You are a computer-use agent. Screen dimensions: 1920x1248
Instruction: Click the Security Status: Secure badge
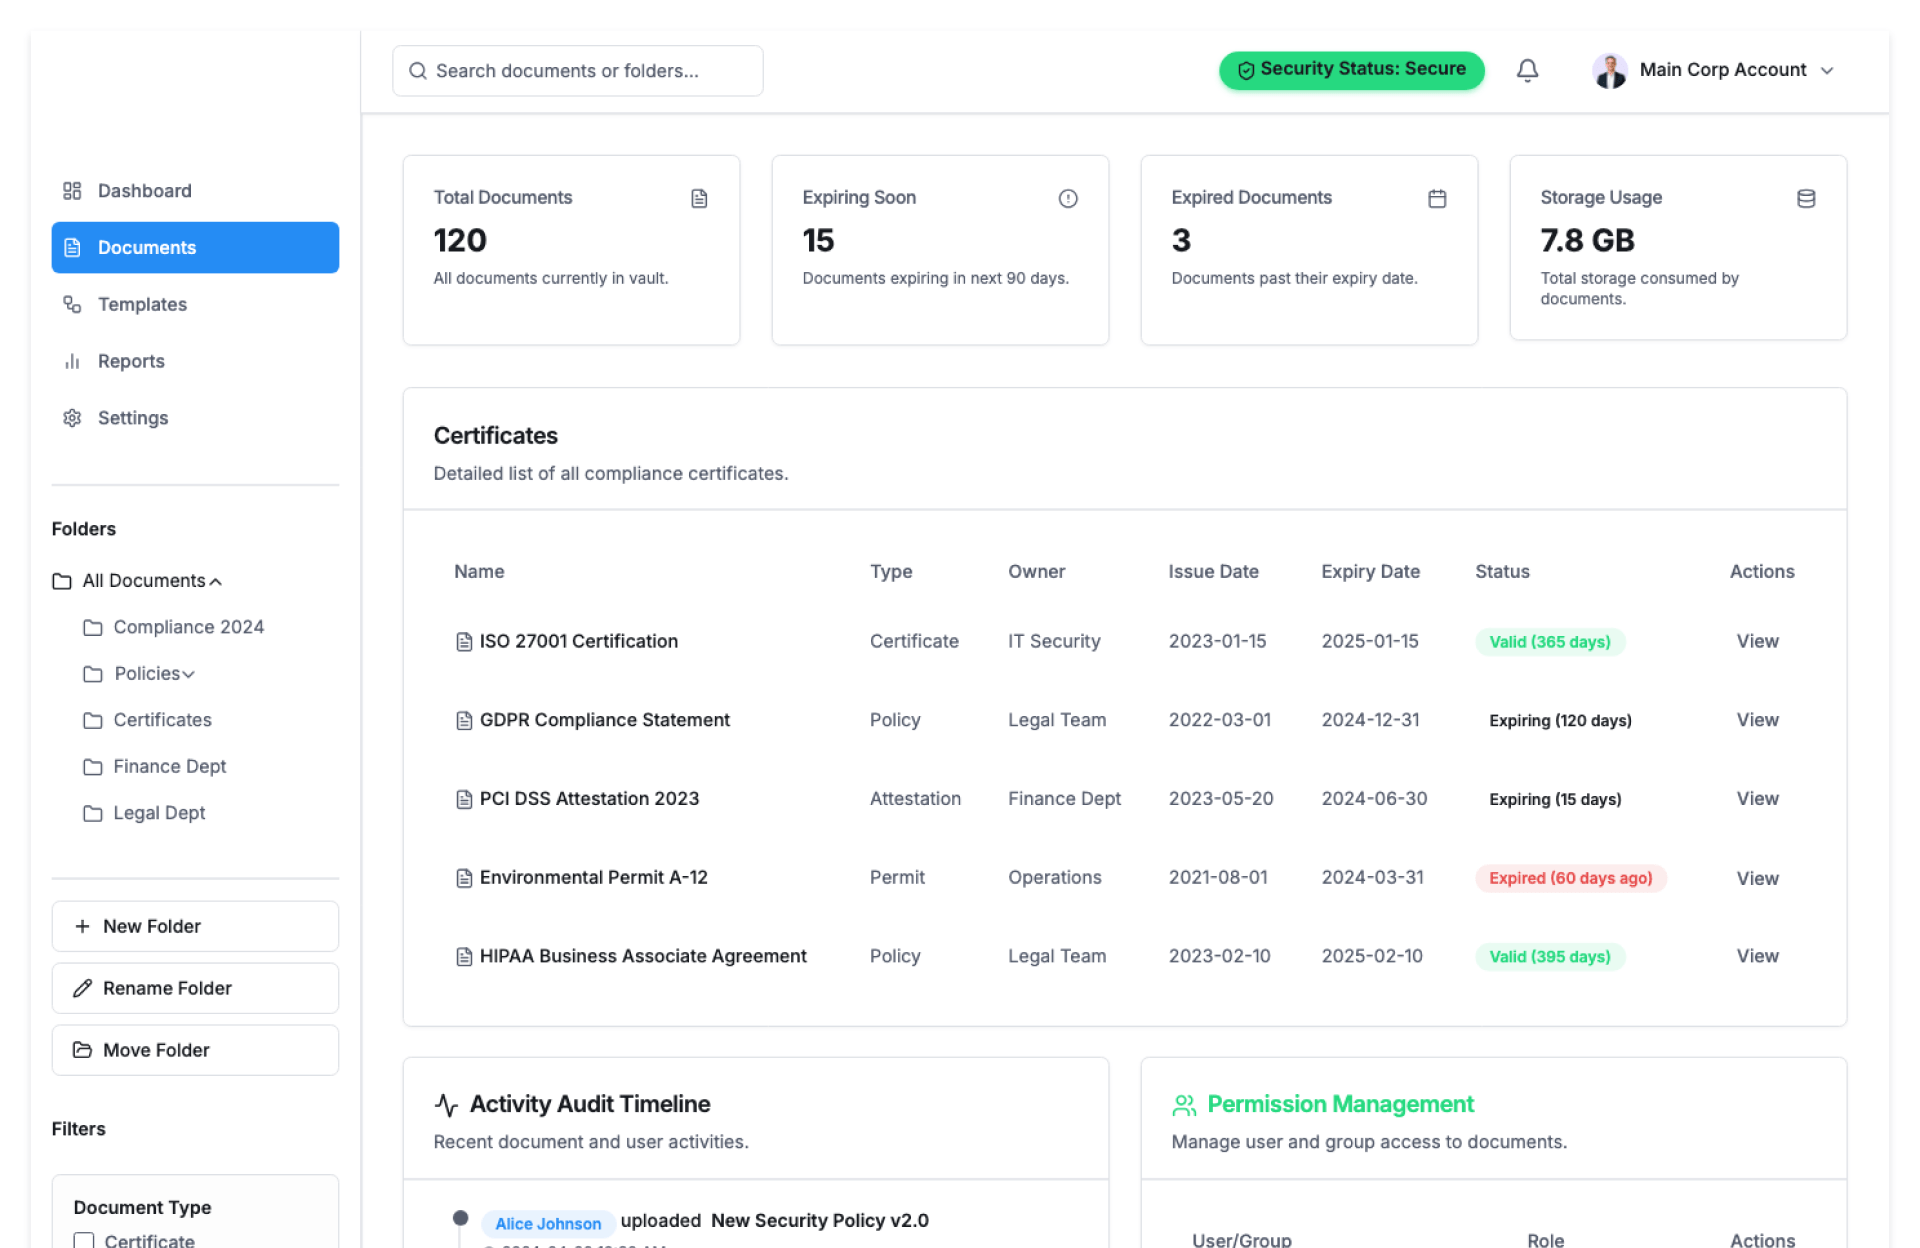[1351, 70]
